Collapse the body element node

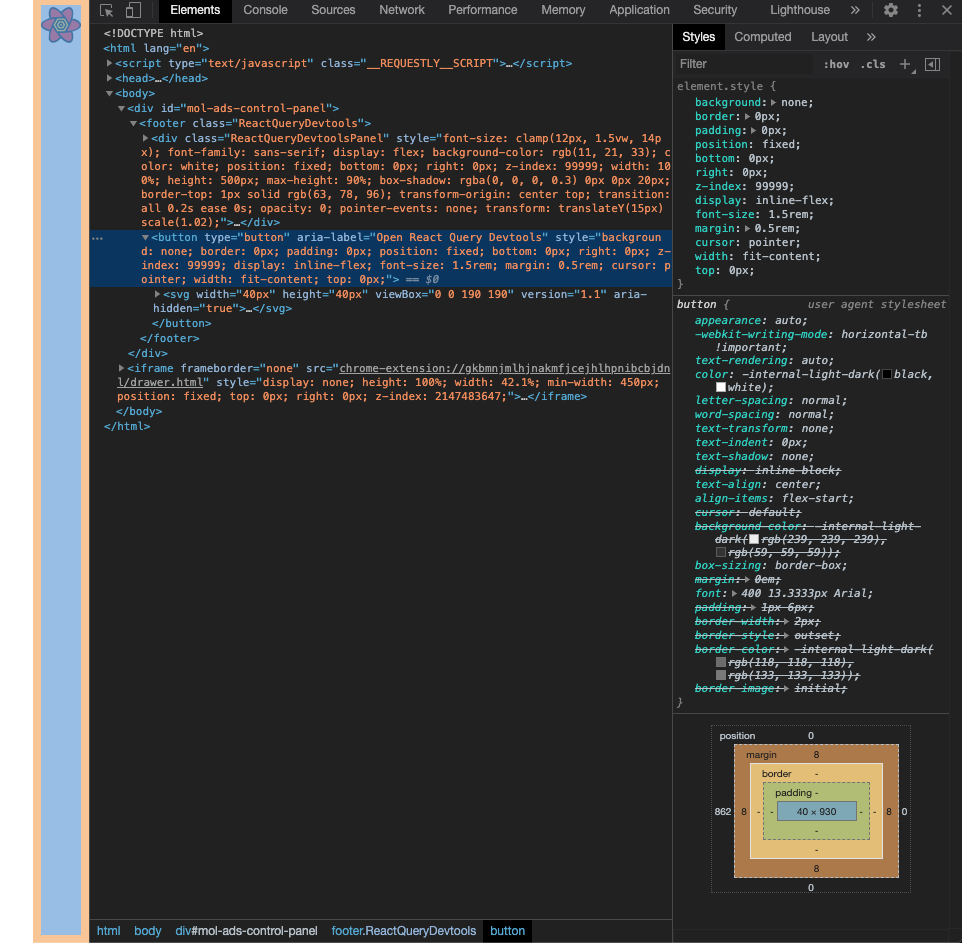[109, 93]
